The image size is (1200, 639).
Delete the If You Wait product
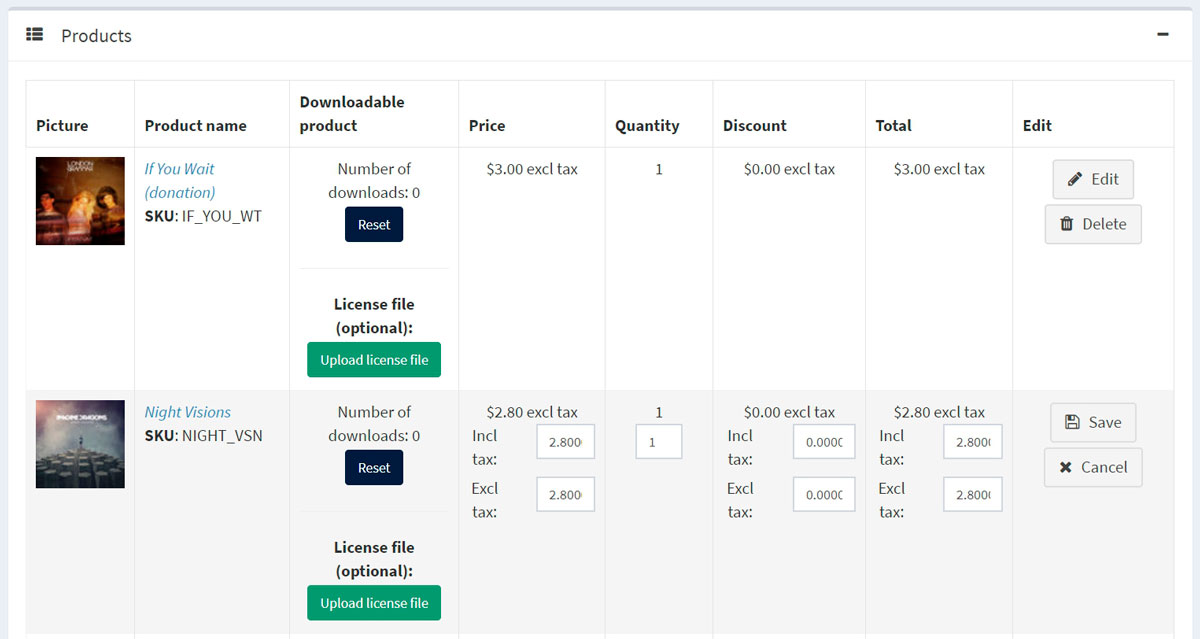(1092, 224)
